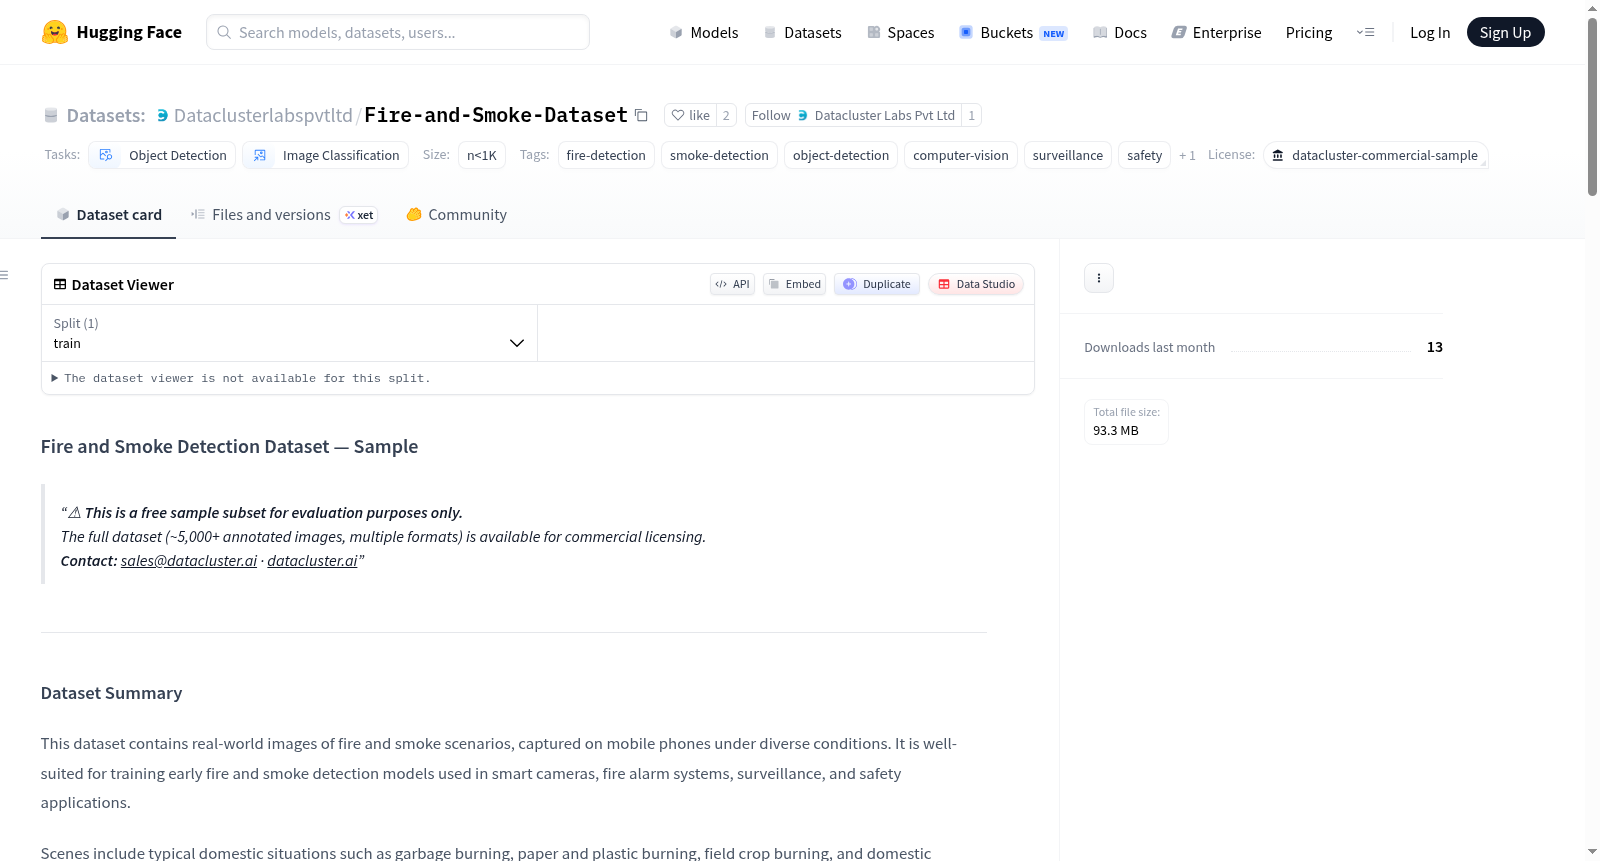The height and width of the screenshot is (861, 1600).
Task: Copy dataset name with the copy icon
Action: (641, 115)
